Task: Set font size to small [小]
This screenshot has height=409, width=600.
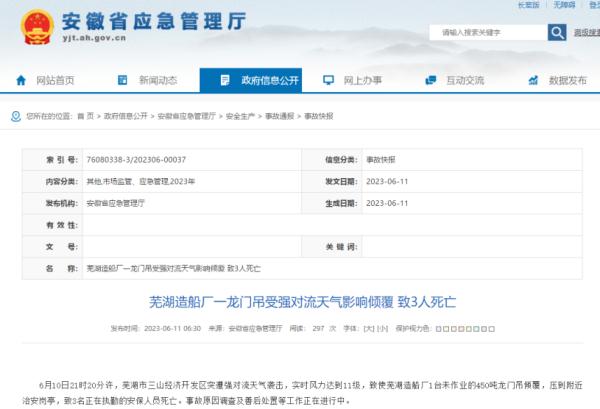Action: click(x=383, y=329)
